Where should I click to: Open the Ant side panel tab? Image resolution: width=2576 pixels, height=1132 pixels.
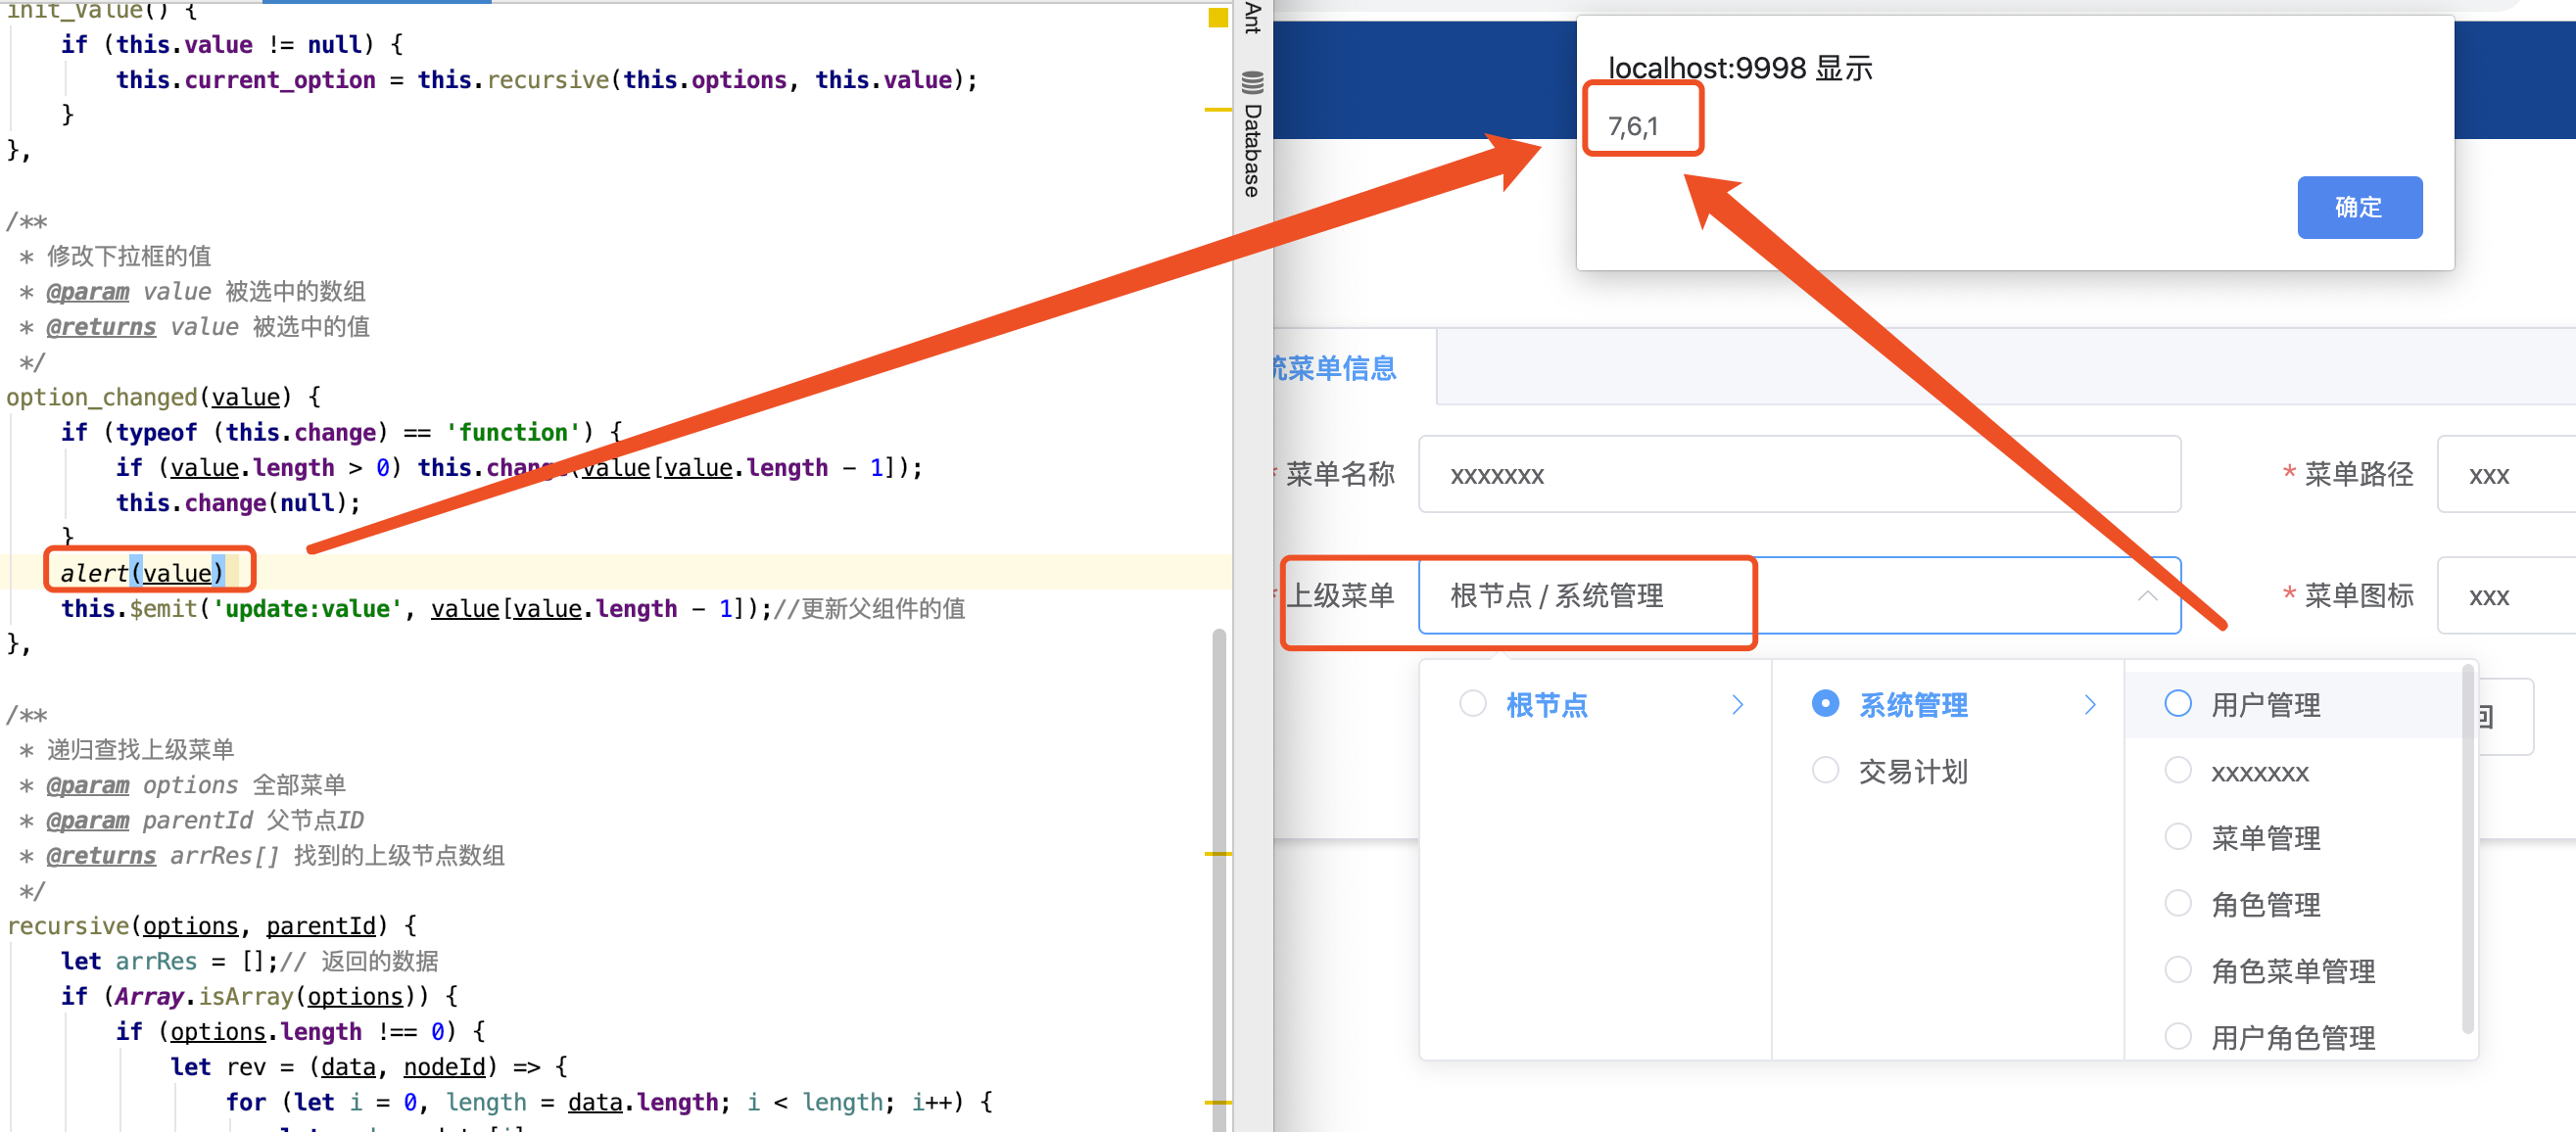(x=1252, y=18)
